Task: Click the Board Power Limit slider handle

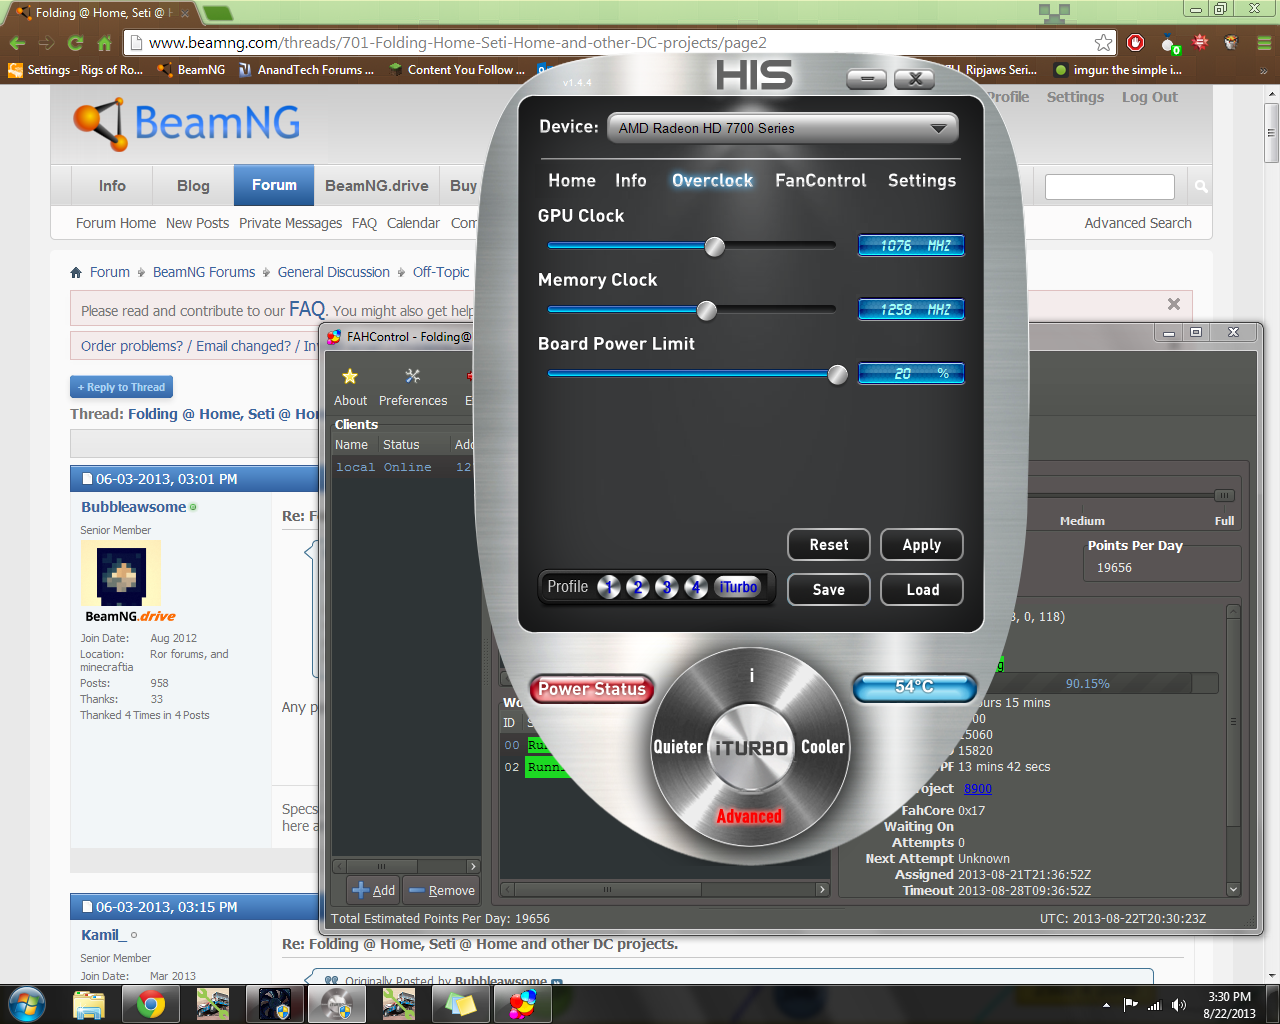Action: pos(837,374)
